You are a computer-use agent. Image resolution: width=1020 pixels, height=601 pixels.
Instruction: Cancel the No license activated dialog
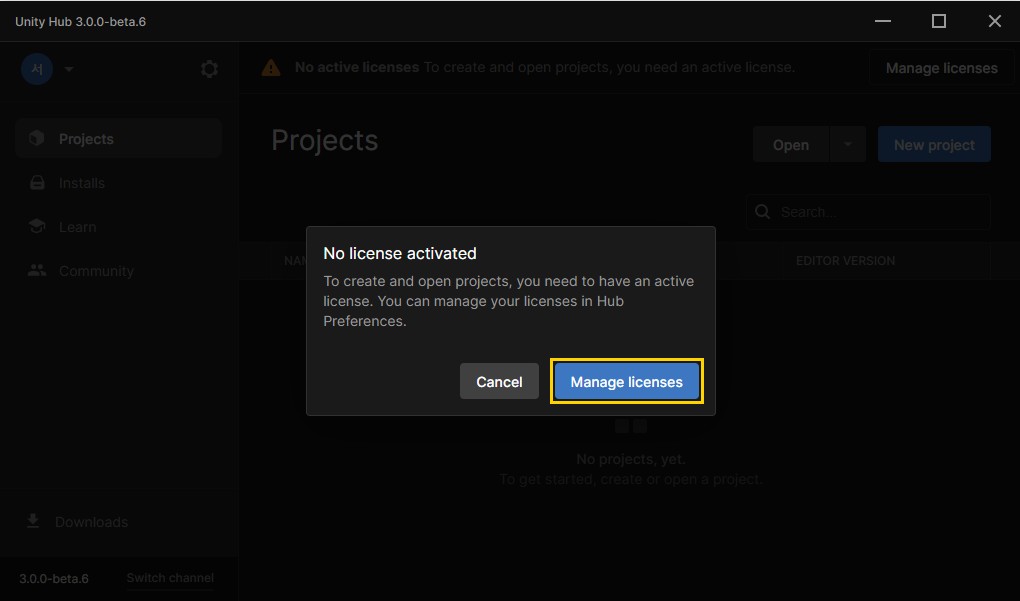pos(499,382)
